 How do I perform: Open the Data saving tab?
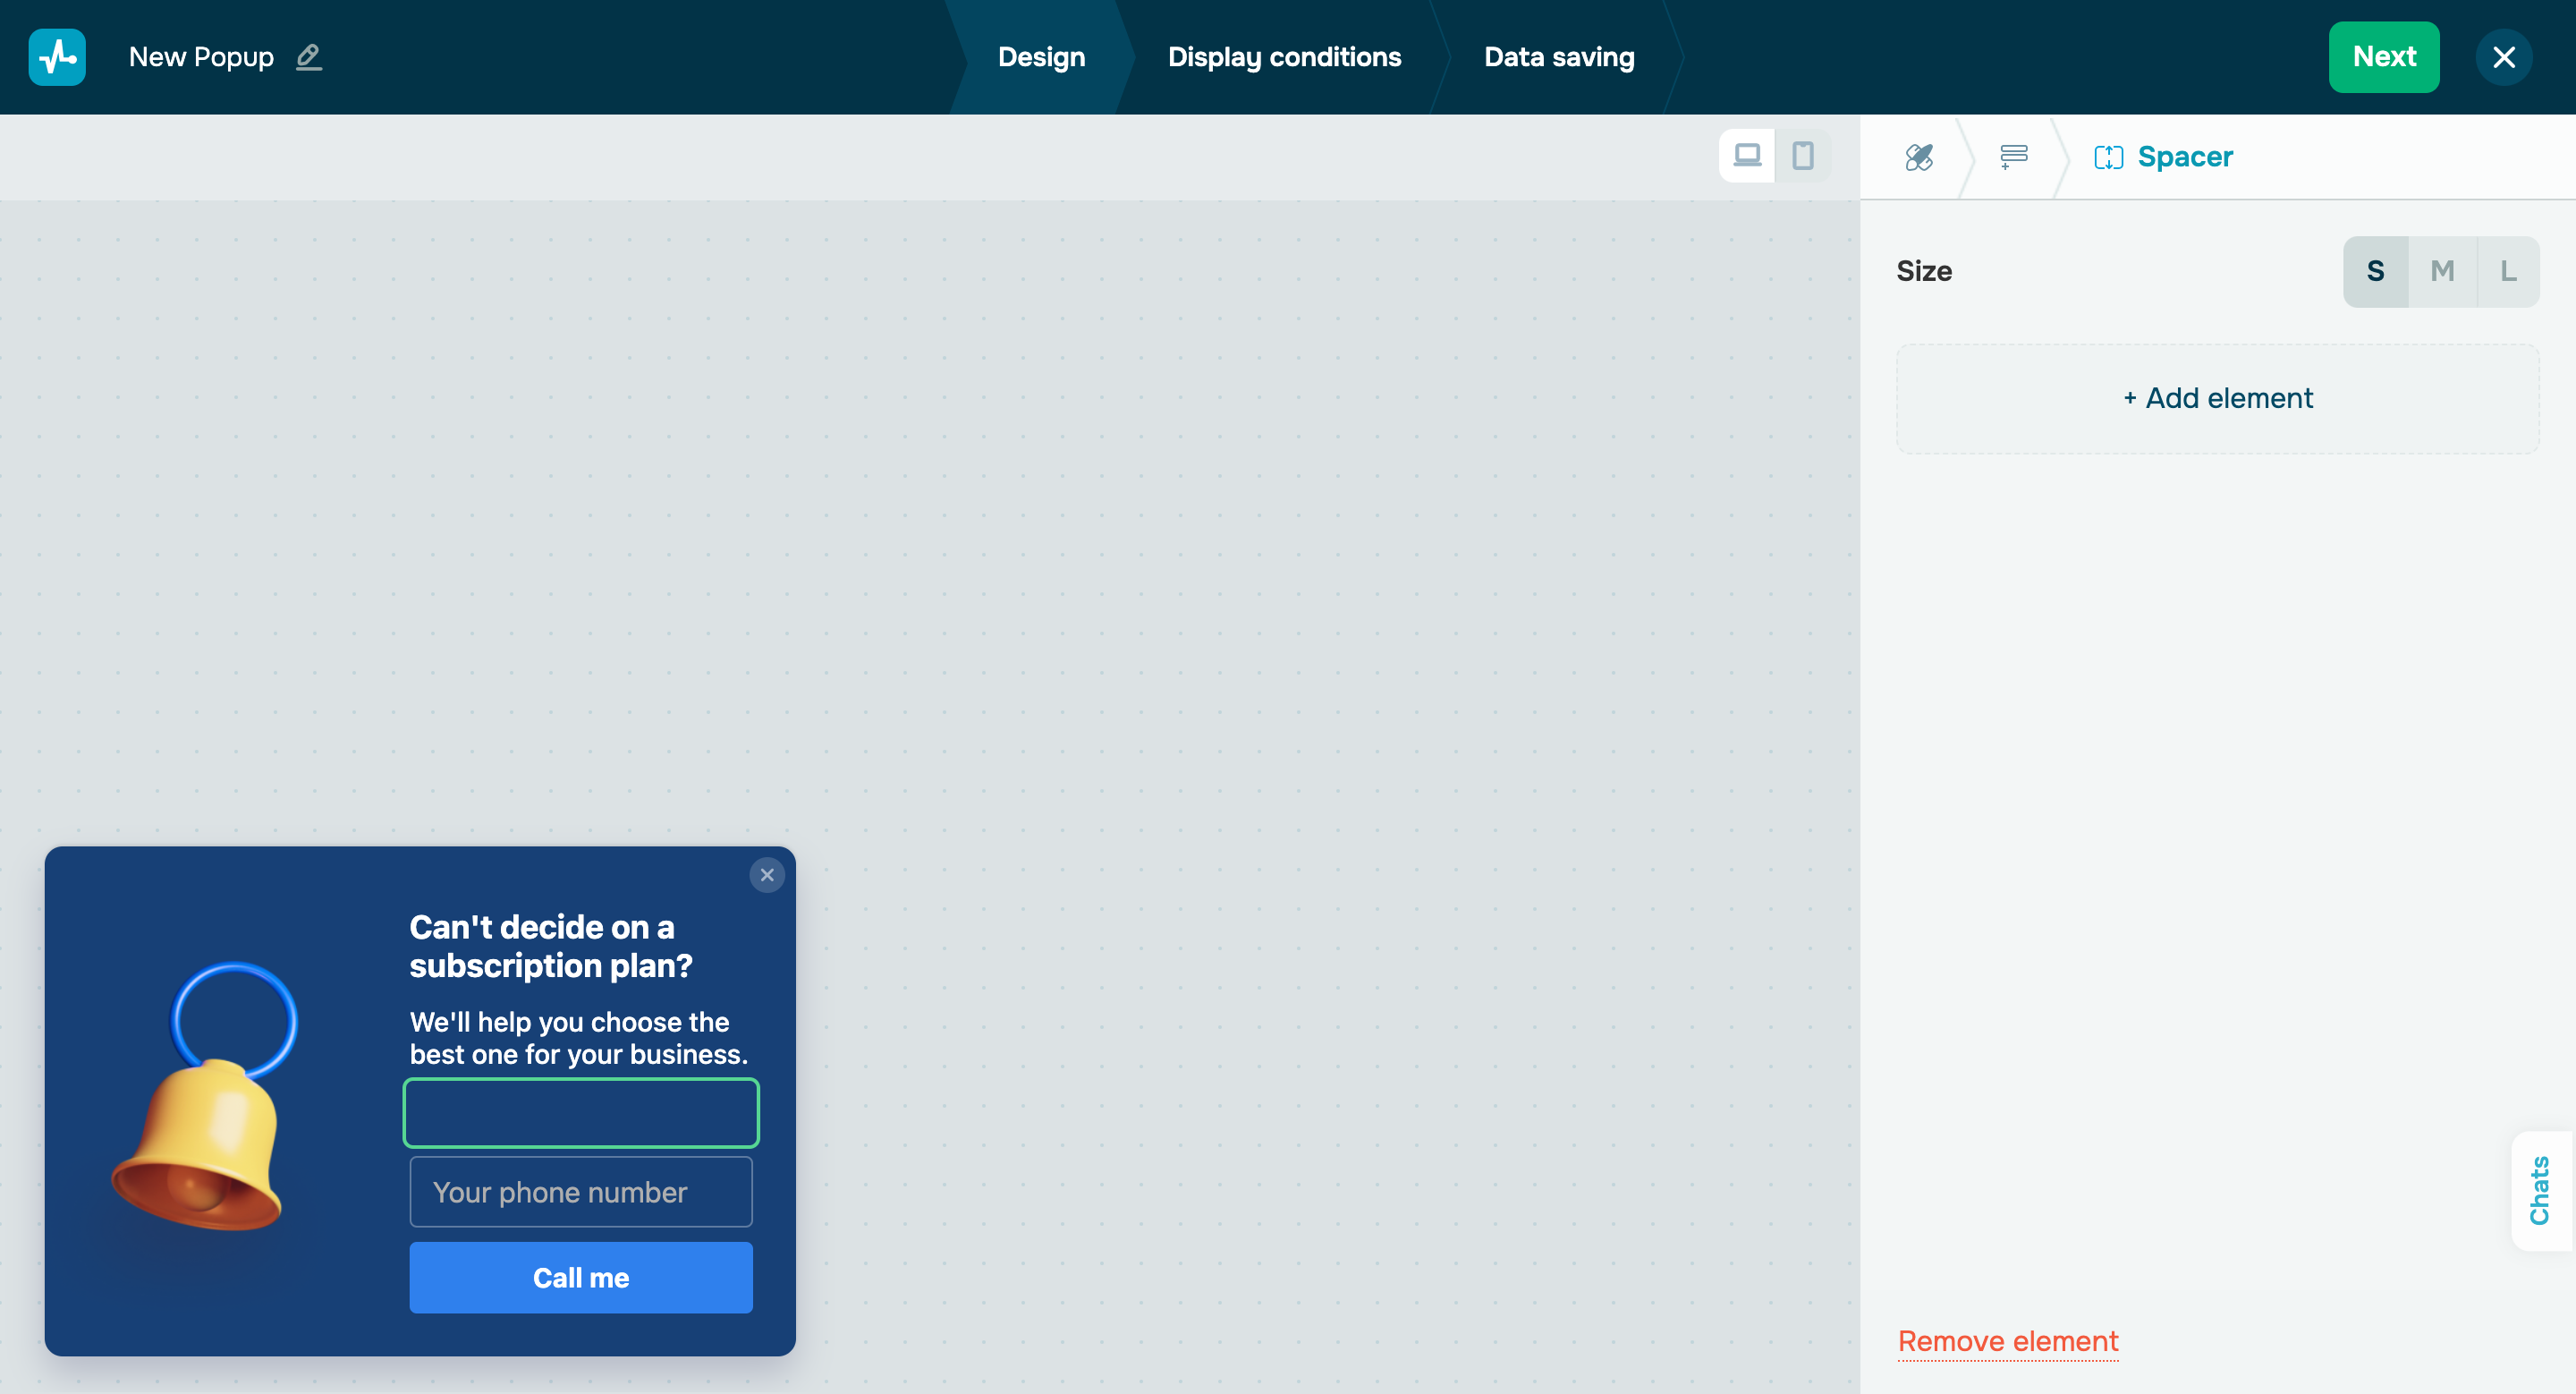click(1559, 57)
